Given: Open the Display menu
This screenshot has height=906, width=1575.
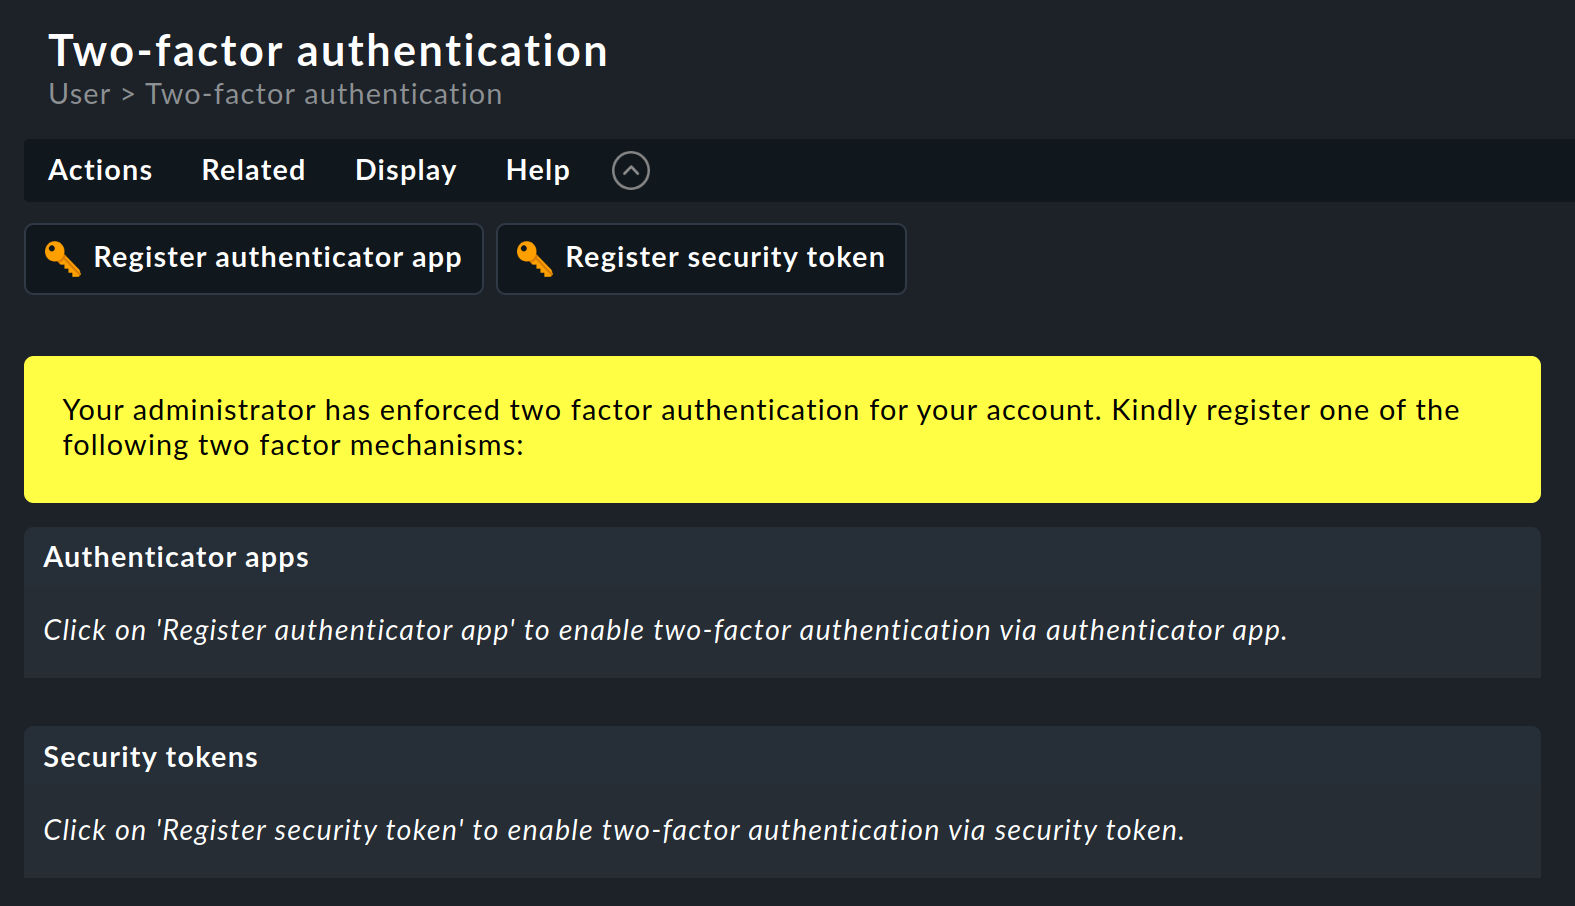Looking at the screenshot, I should [406, 171].
